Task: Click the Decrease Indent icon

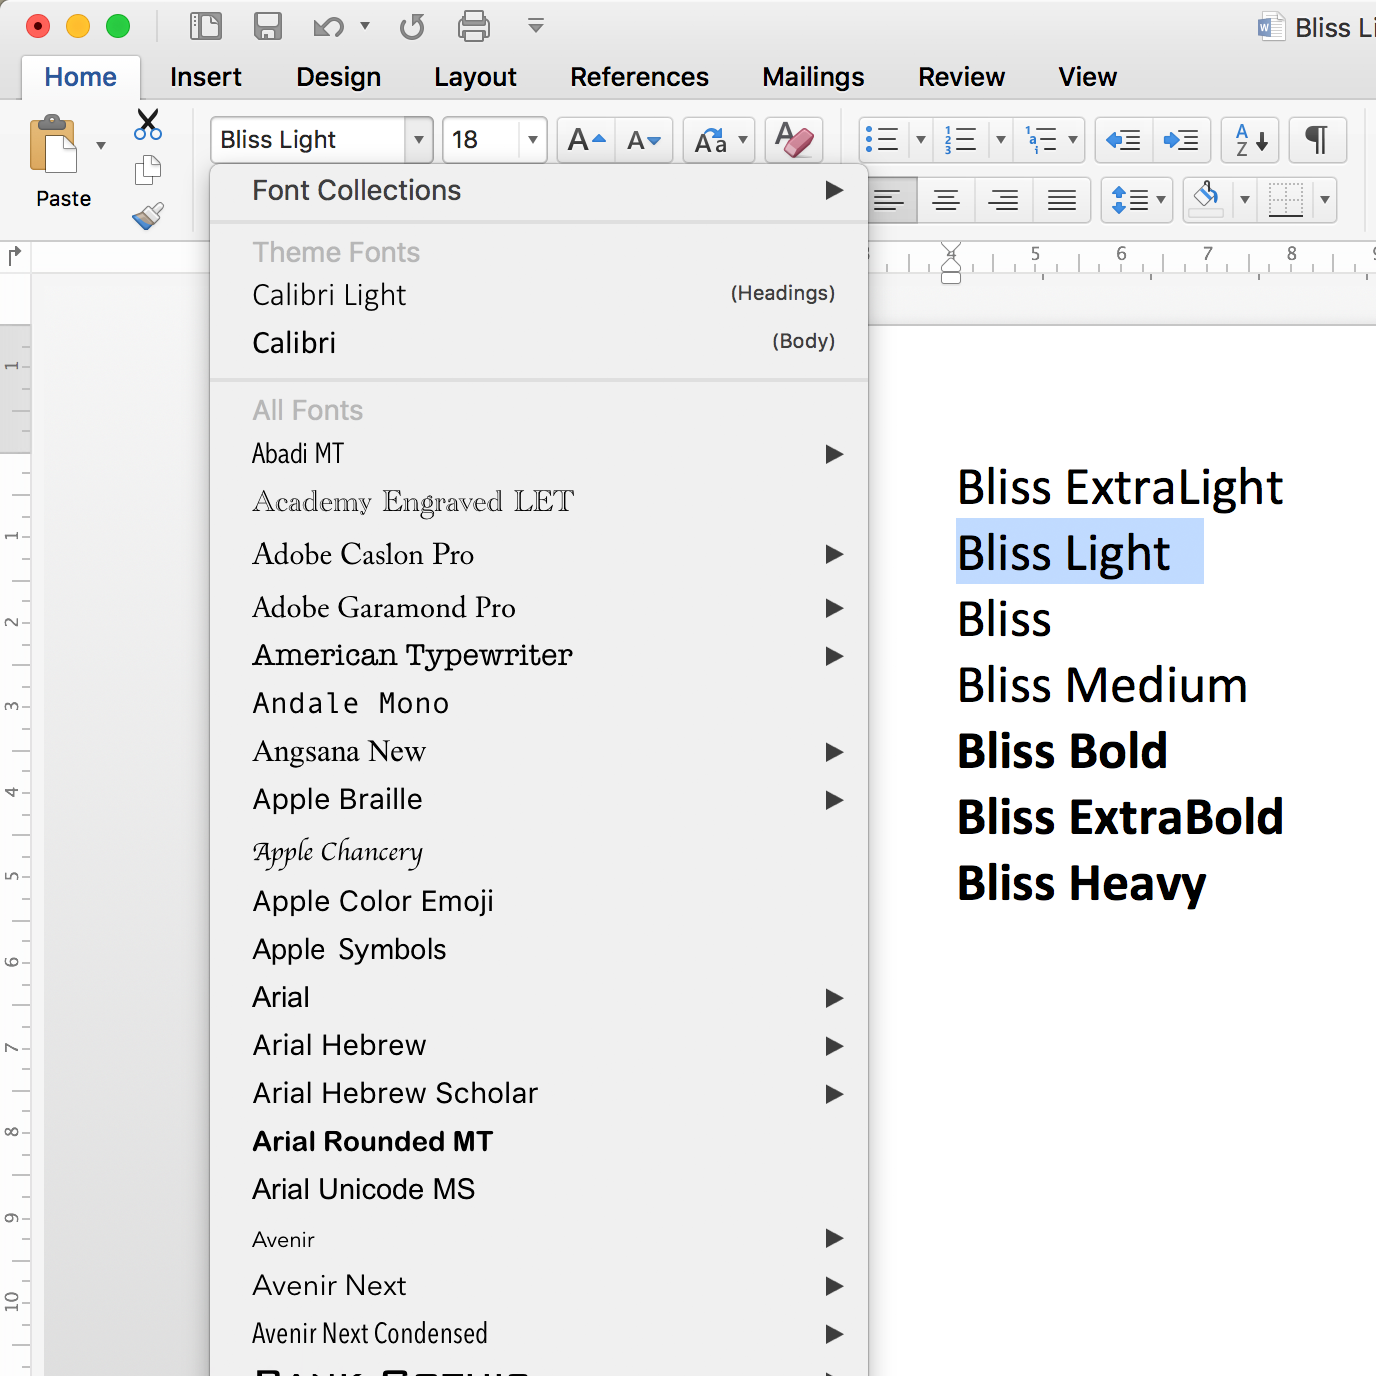Action: click(x=1124, y=140)
